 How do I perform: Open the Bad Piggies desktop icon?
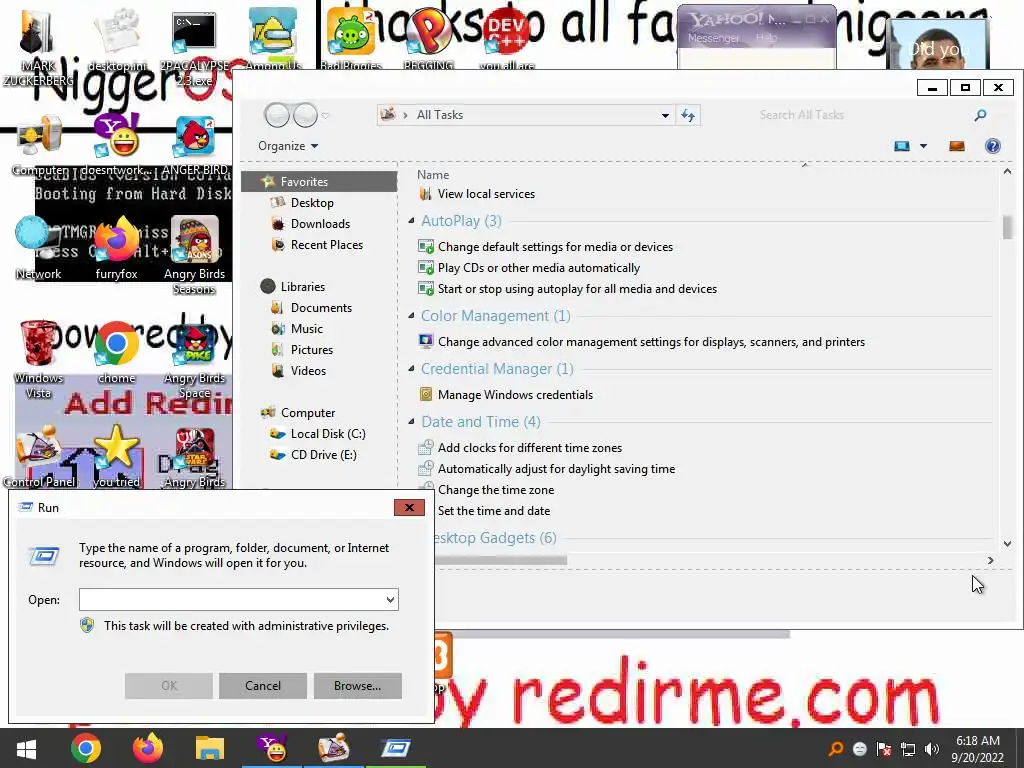351,38
